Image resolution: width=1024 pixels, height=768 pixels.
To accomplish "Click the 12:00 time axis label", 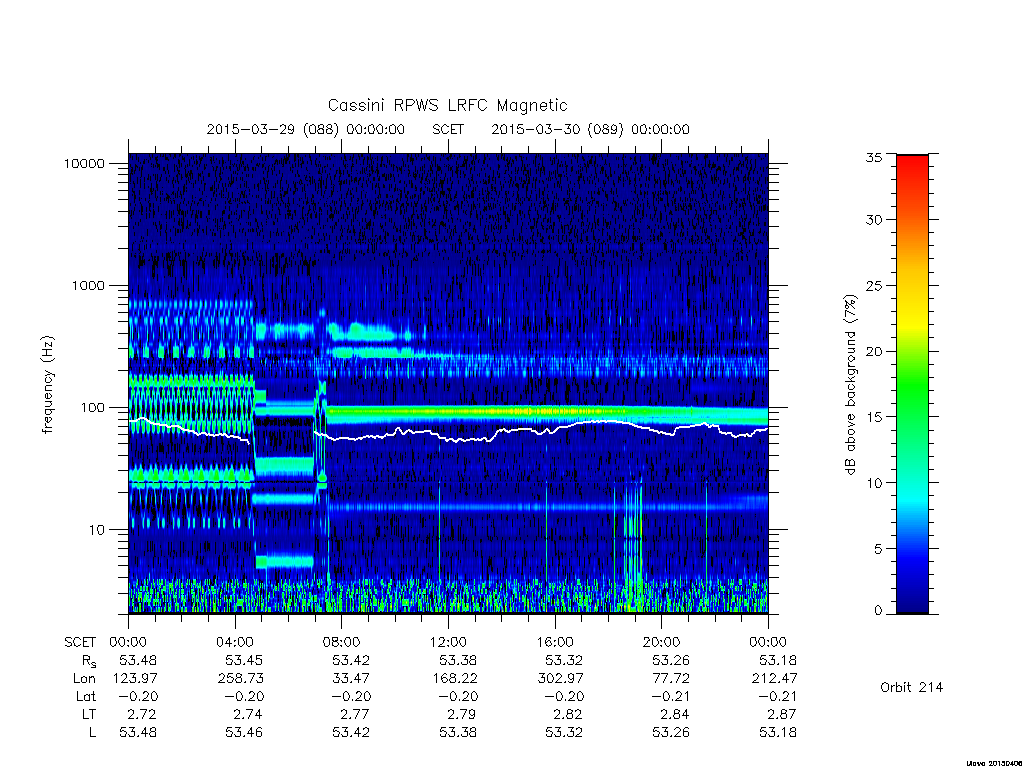I will pos(448,642).
